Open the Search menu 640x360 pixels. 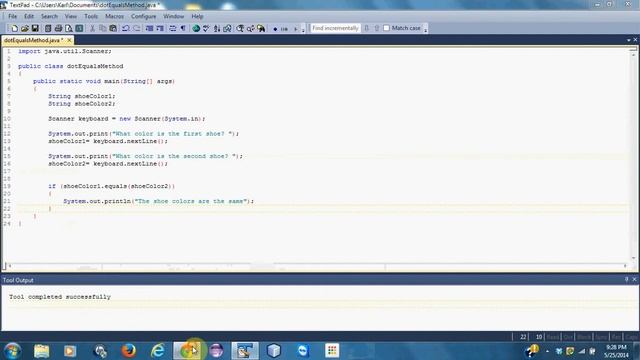(49, 16)
